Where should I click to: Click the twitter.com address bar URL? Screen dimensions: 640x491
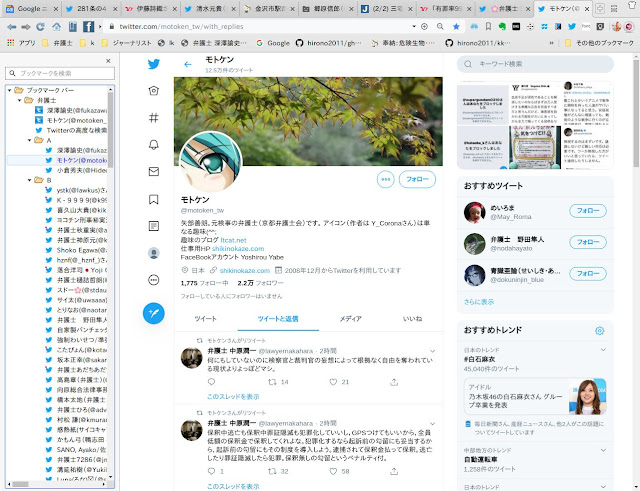181,27
